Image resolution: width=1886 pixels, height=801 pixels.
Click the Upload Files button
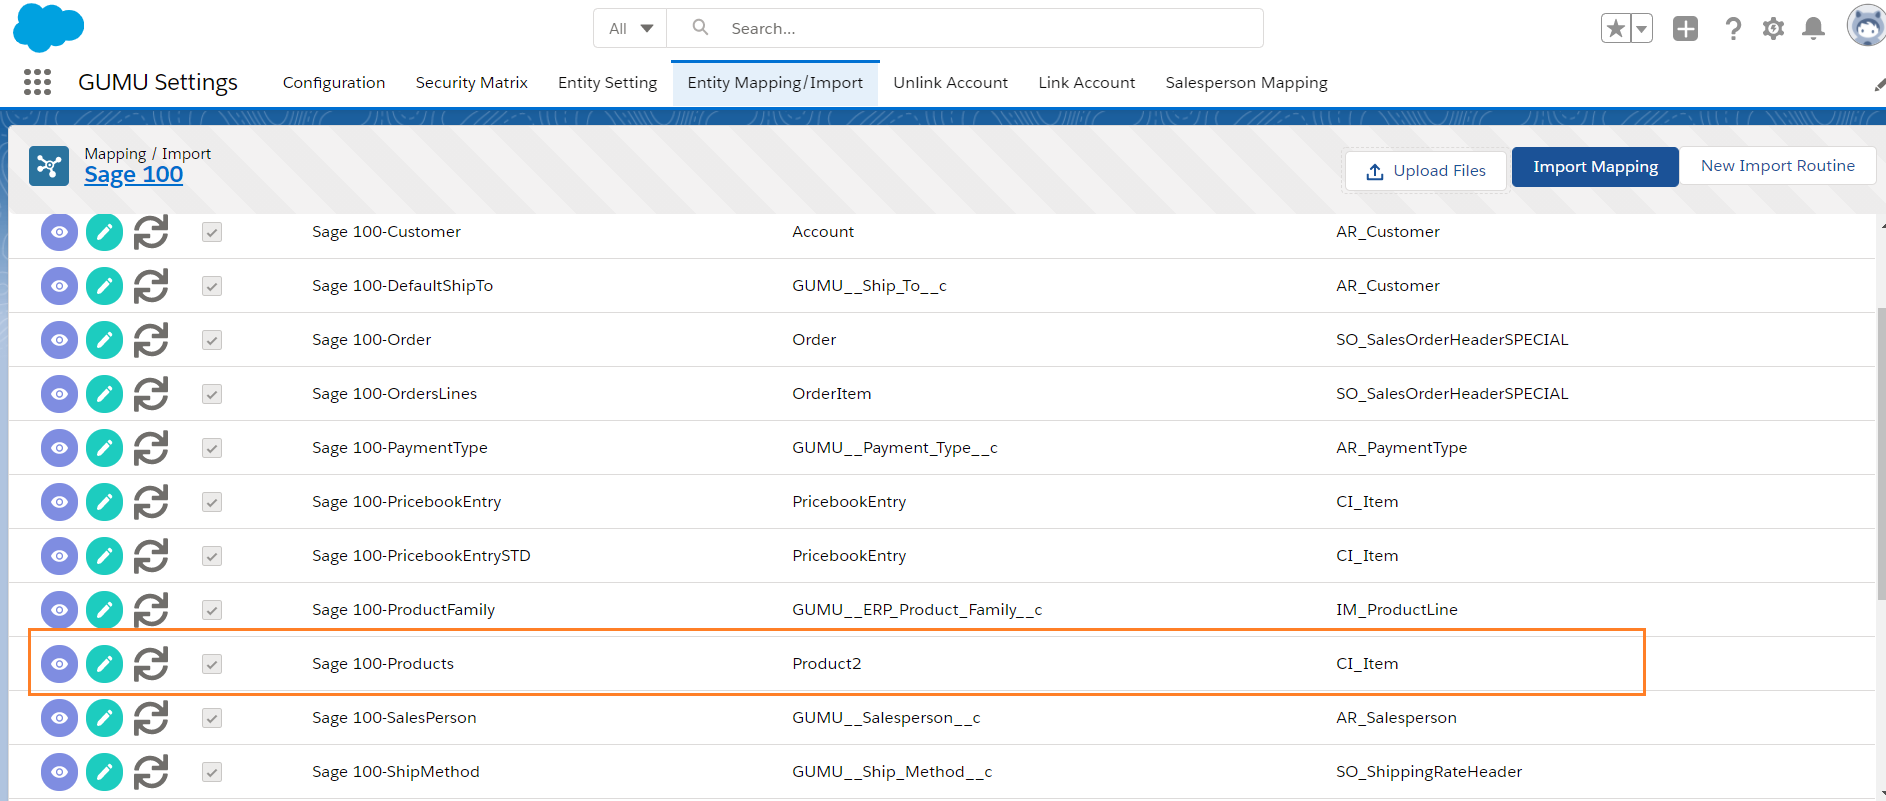pyautogui.click(x=1426, y=171)
